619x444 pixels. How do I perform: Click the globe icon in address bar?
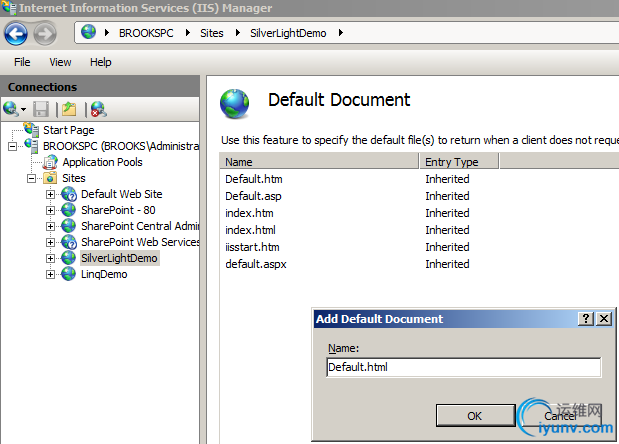click(88, 32)
